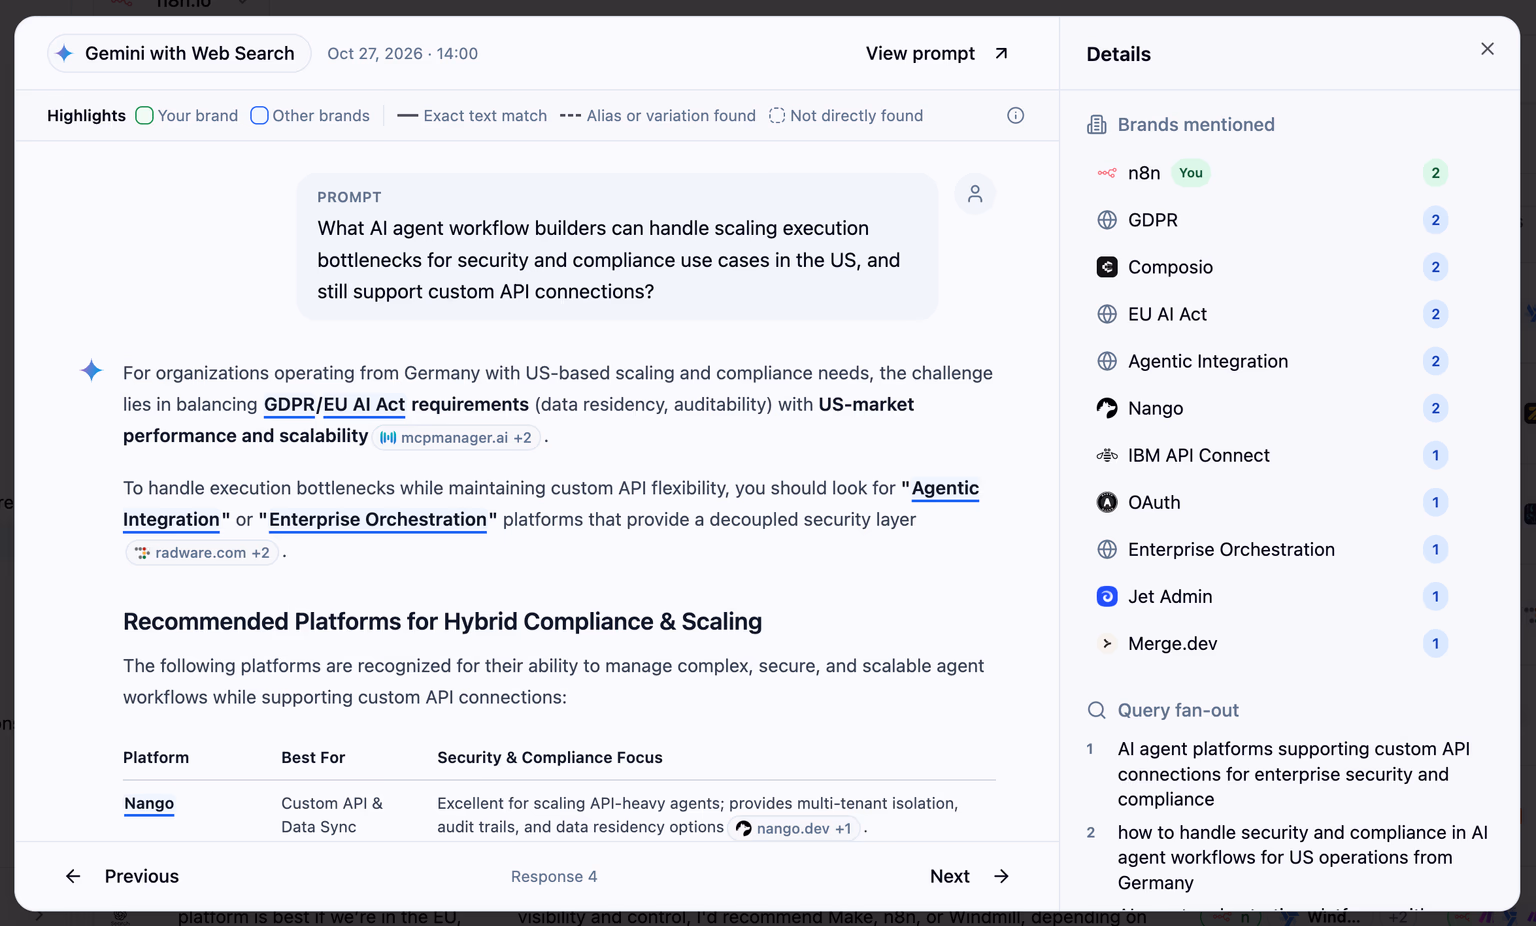Click the IBM API Connect logo icon
This screenshot has width=1536, height=926.
point(1107,455)
